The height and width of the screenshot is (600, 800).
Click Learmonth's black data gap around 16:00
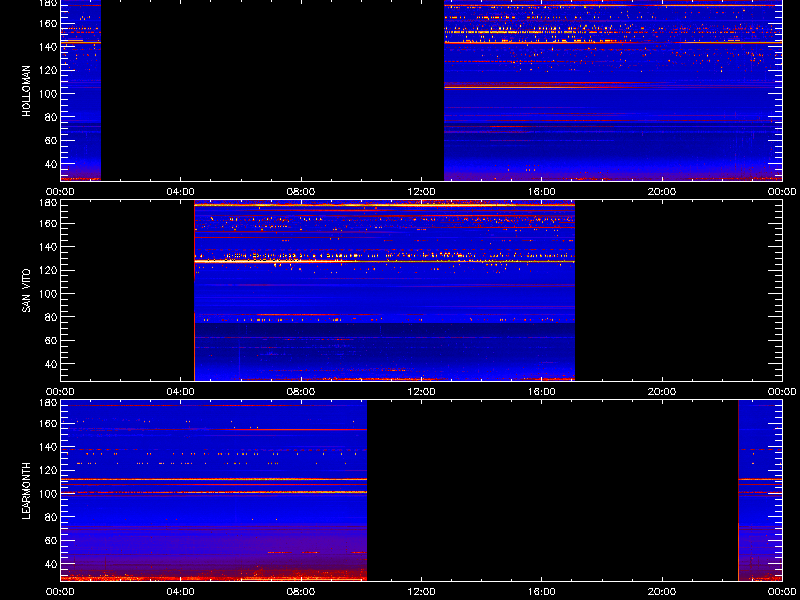pos(553,490)
